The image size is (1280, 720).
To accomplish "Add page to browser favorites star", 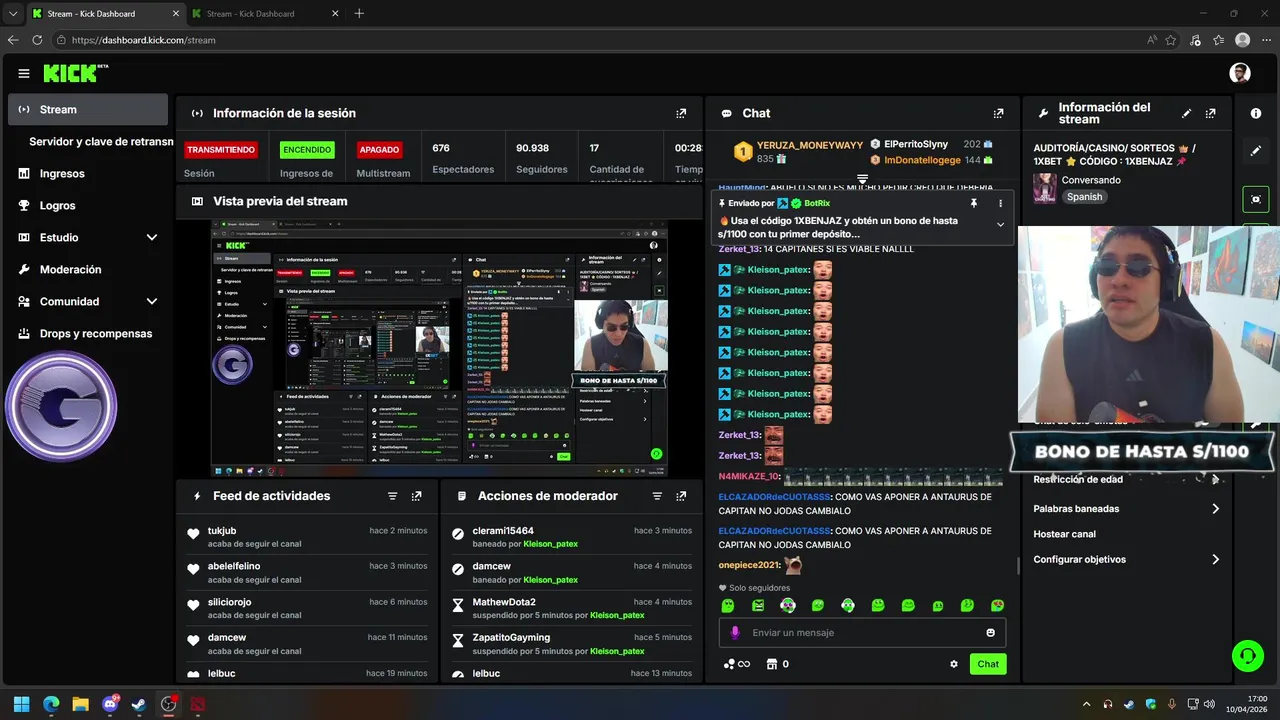I will pos(1171,40).
